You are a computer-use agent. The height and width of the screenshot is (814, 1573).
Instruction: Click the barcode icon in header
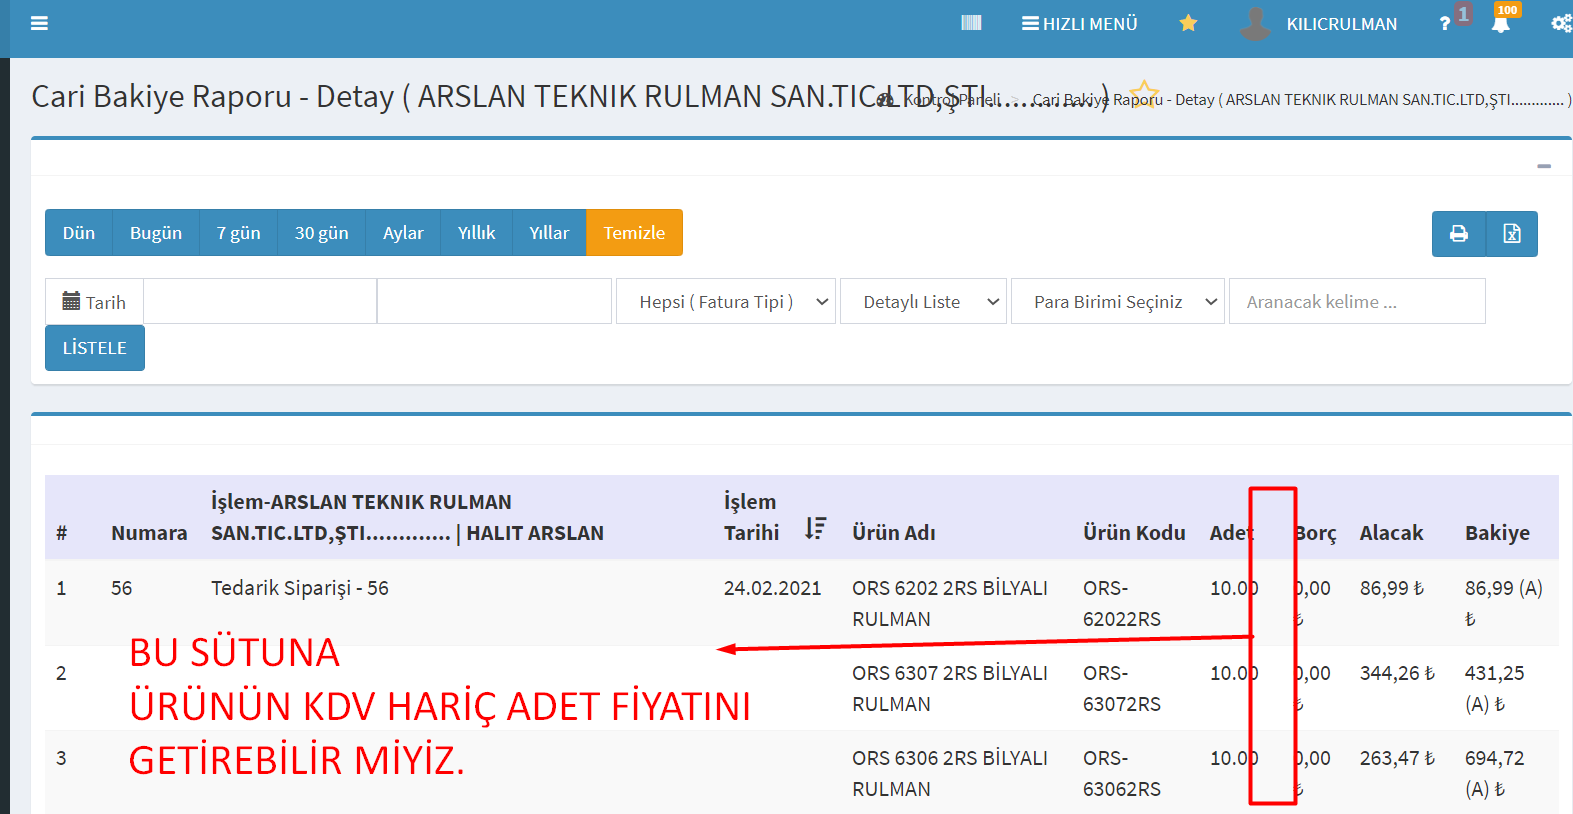pos(971,23)
